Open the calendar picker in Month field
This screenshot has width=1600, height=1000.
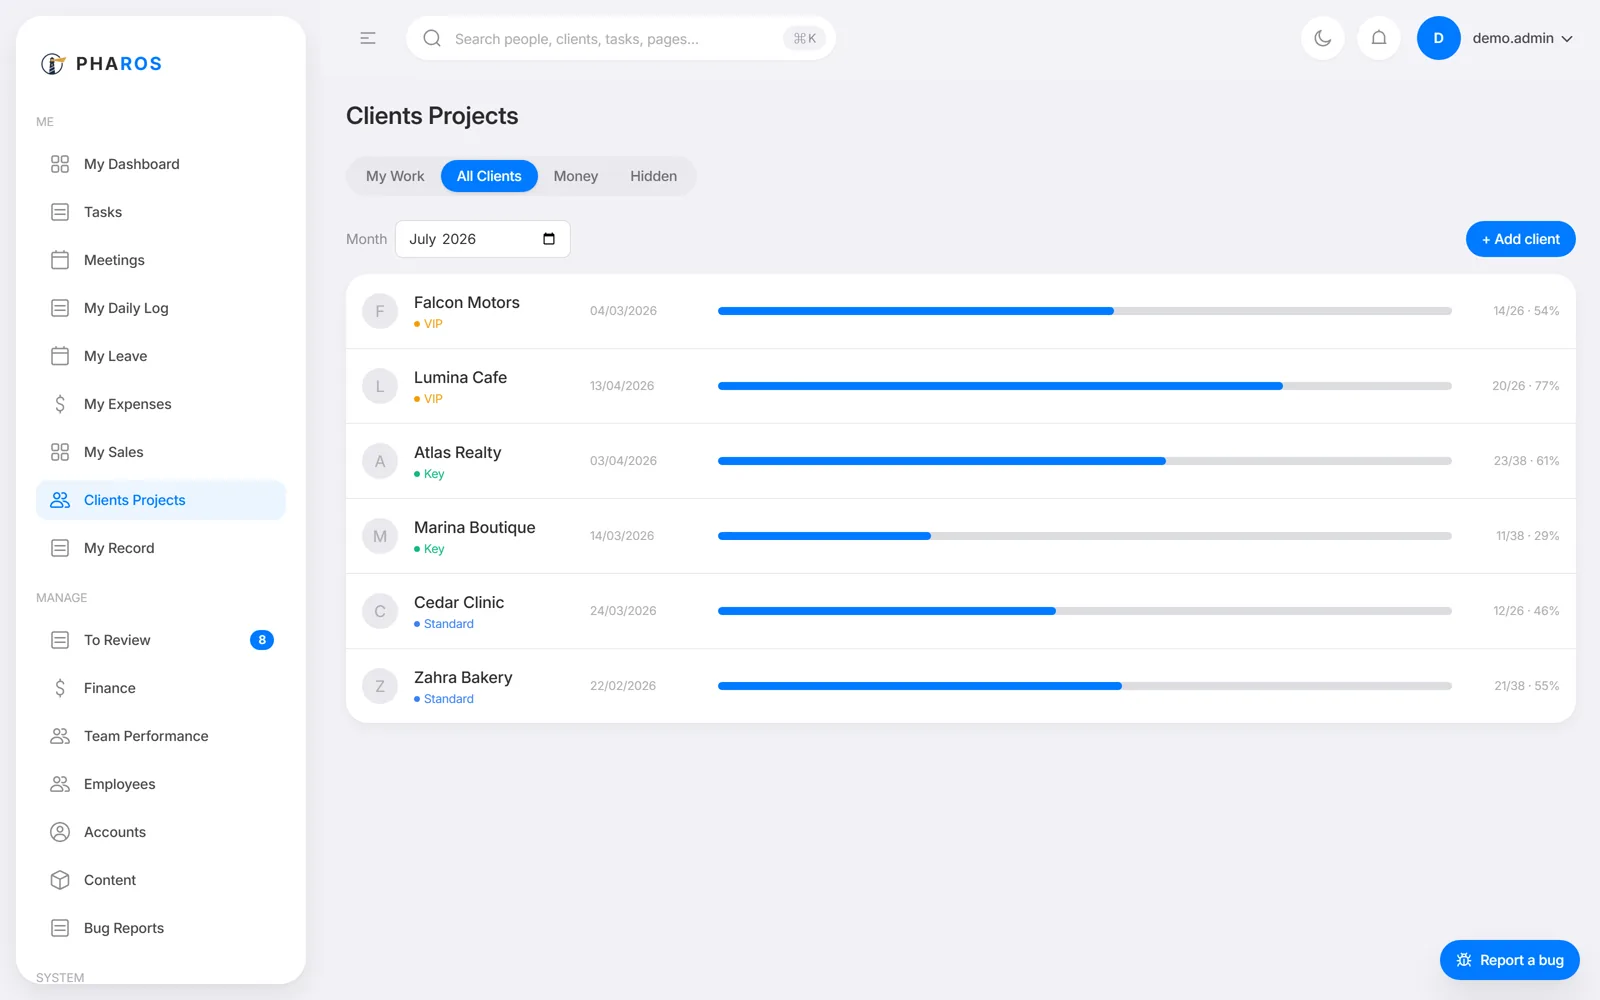(549, 239)
